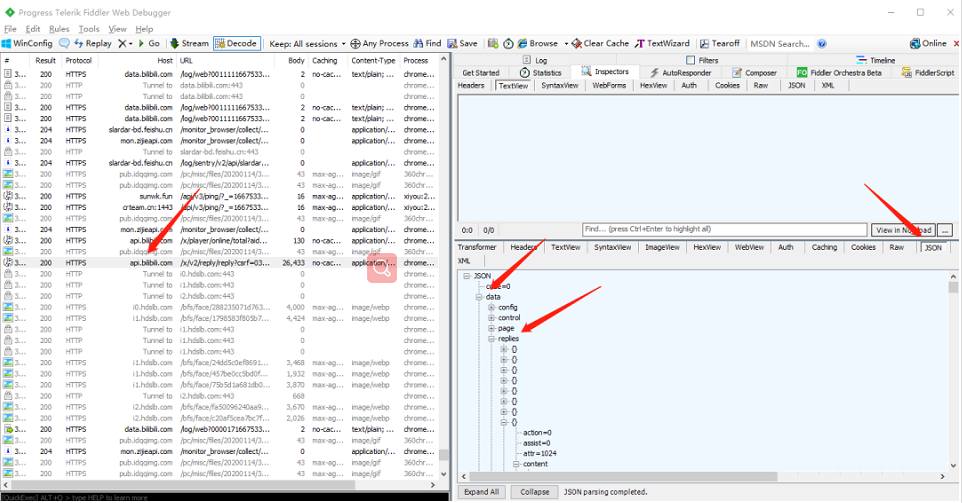The height and width of the screenshot is (503, 962).
Task: Click the camera screenshot icon
Action: (493, 44)
